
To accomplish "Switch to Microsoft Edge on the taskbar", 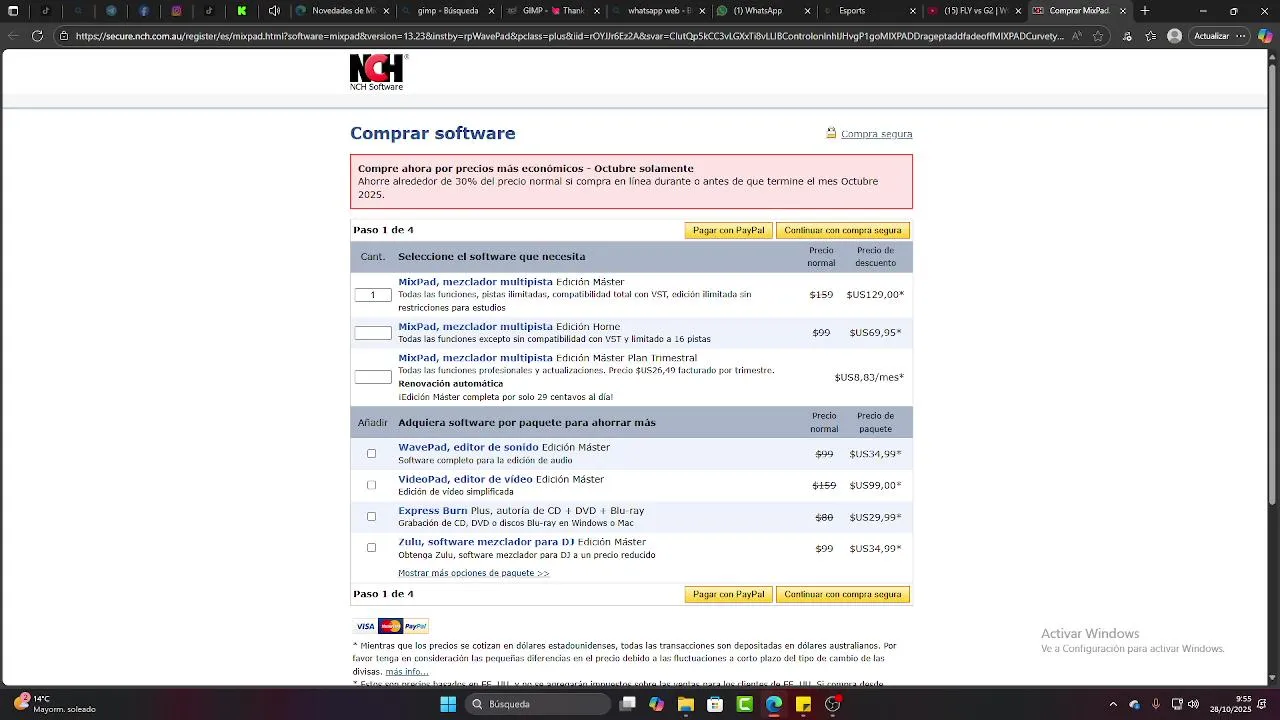I will (774, 704).
